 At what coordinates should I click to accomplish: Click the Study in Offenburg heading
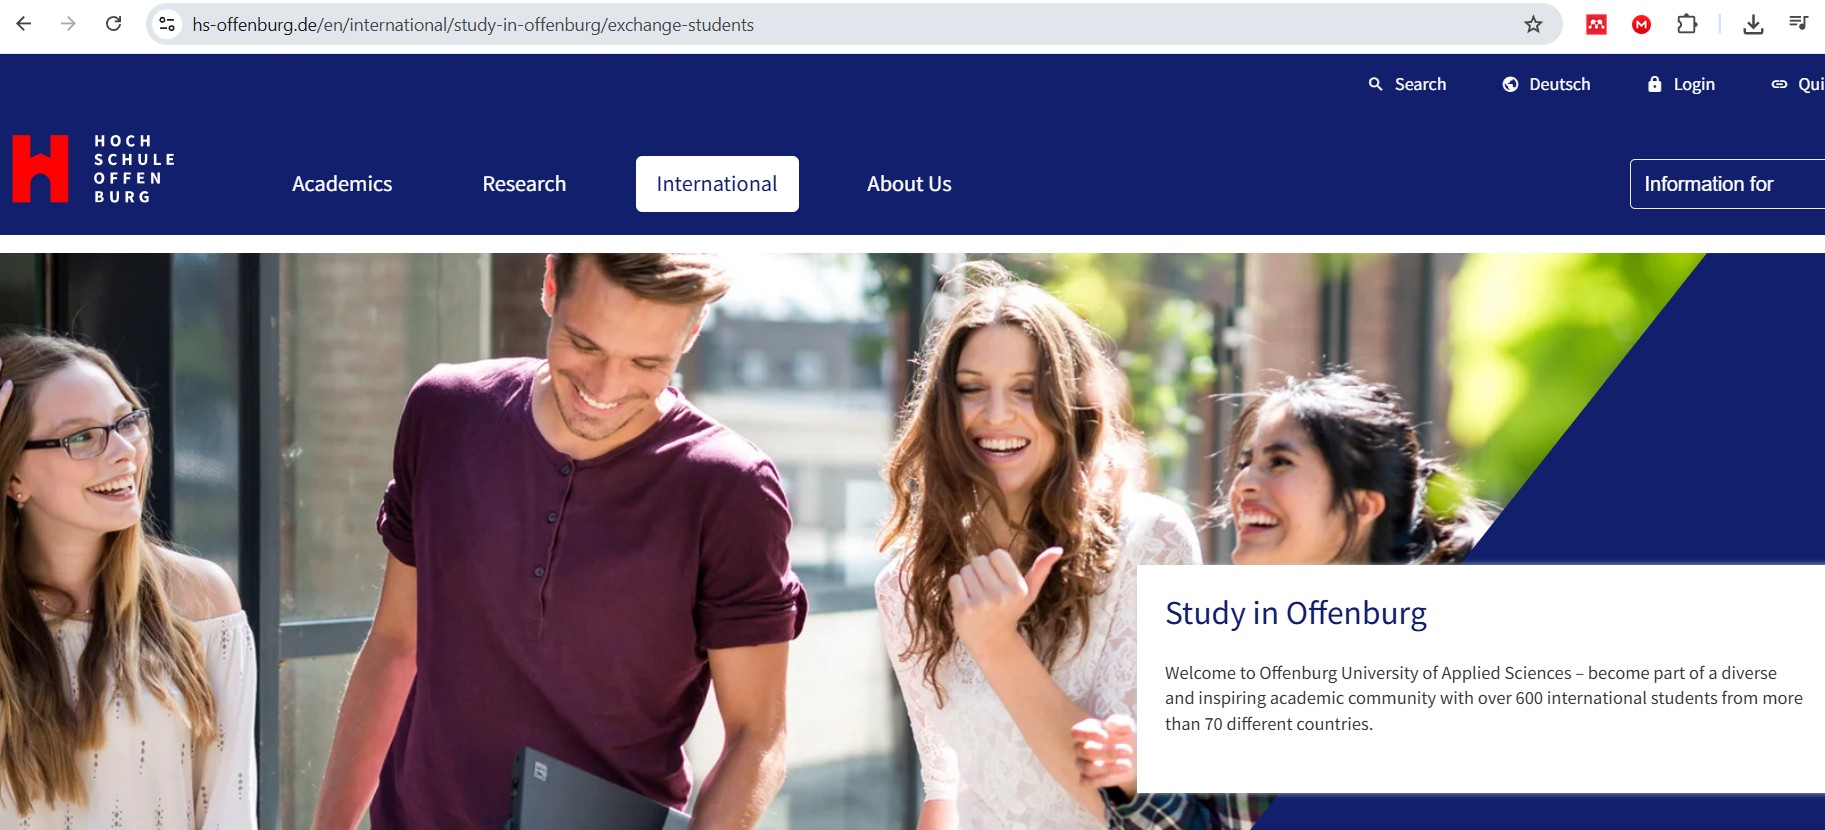click(1295, 612)
